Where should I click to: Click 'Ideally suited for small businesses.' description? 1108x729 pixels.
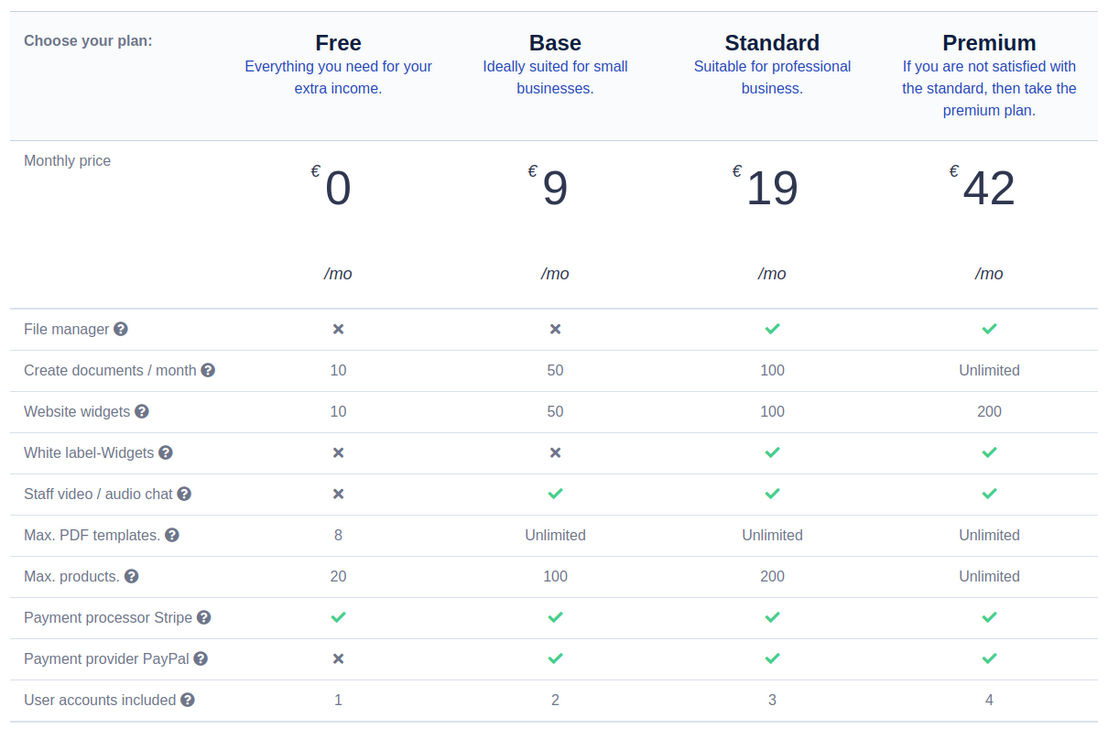coord(555,77)
